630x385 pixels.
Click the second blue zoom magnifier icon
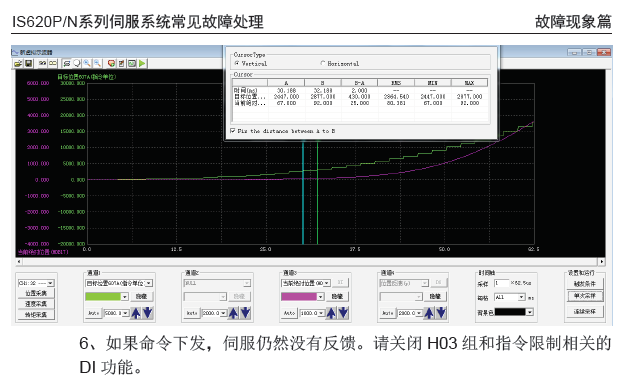click(97, 63)
